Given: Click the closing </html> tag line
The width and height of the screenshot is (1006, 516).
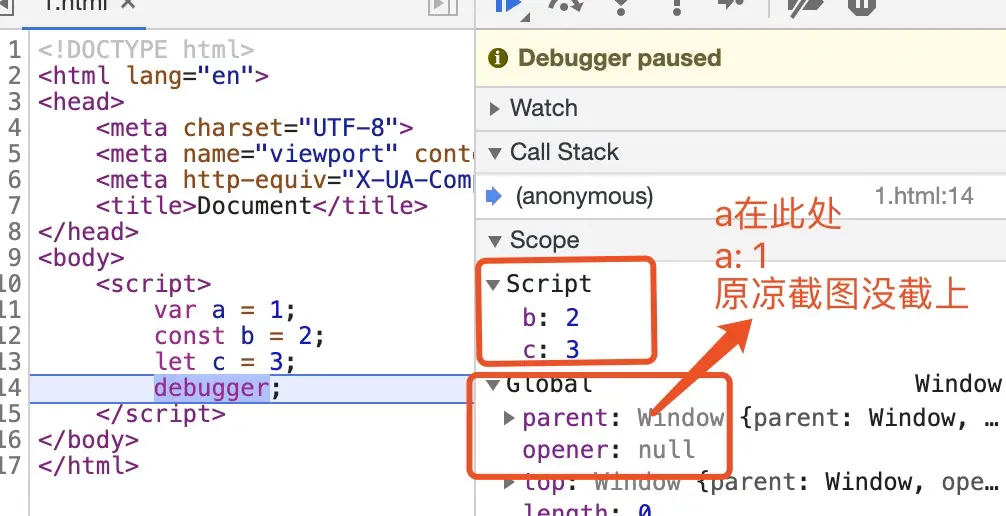Looking at the screenshot, I should pos(88,466).
